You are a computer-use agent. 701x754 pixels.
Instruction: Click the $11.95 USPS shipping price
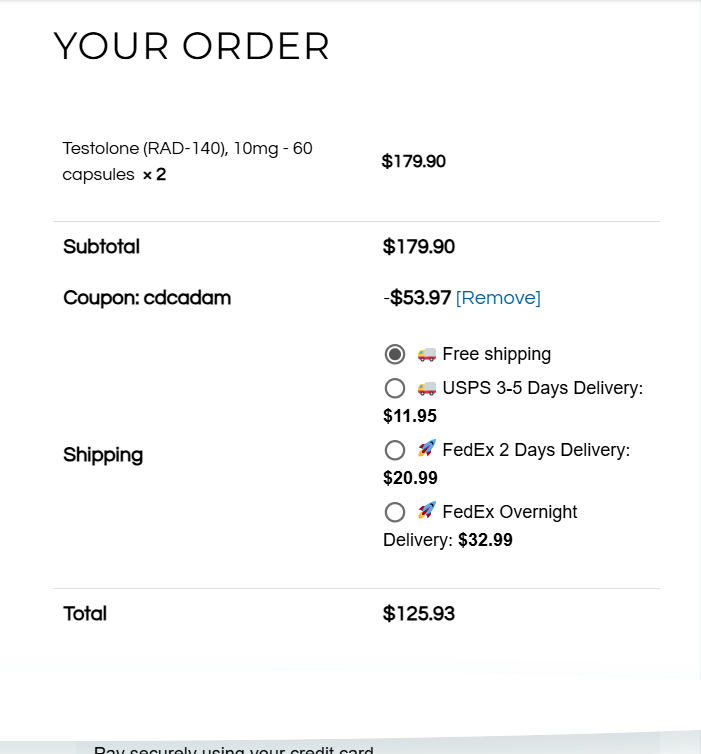coord(410,416)
